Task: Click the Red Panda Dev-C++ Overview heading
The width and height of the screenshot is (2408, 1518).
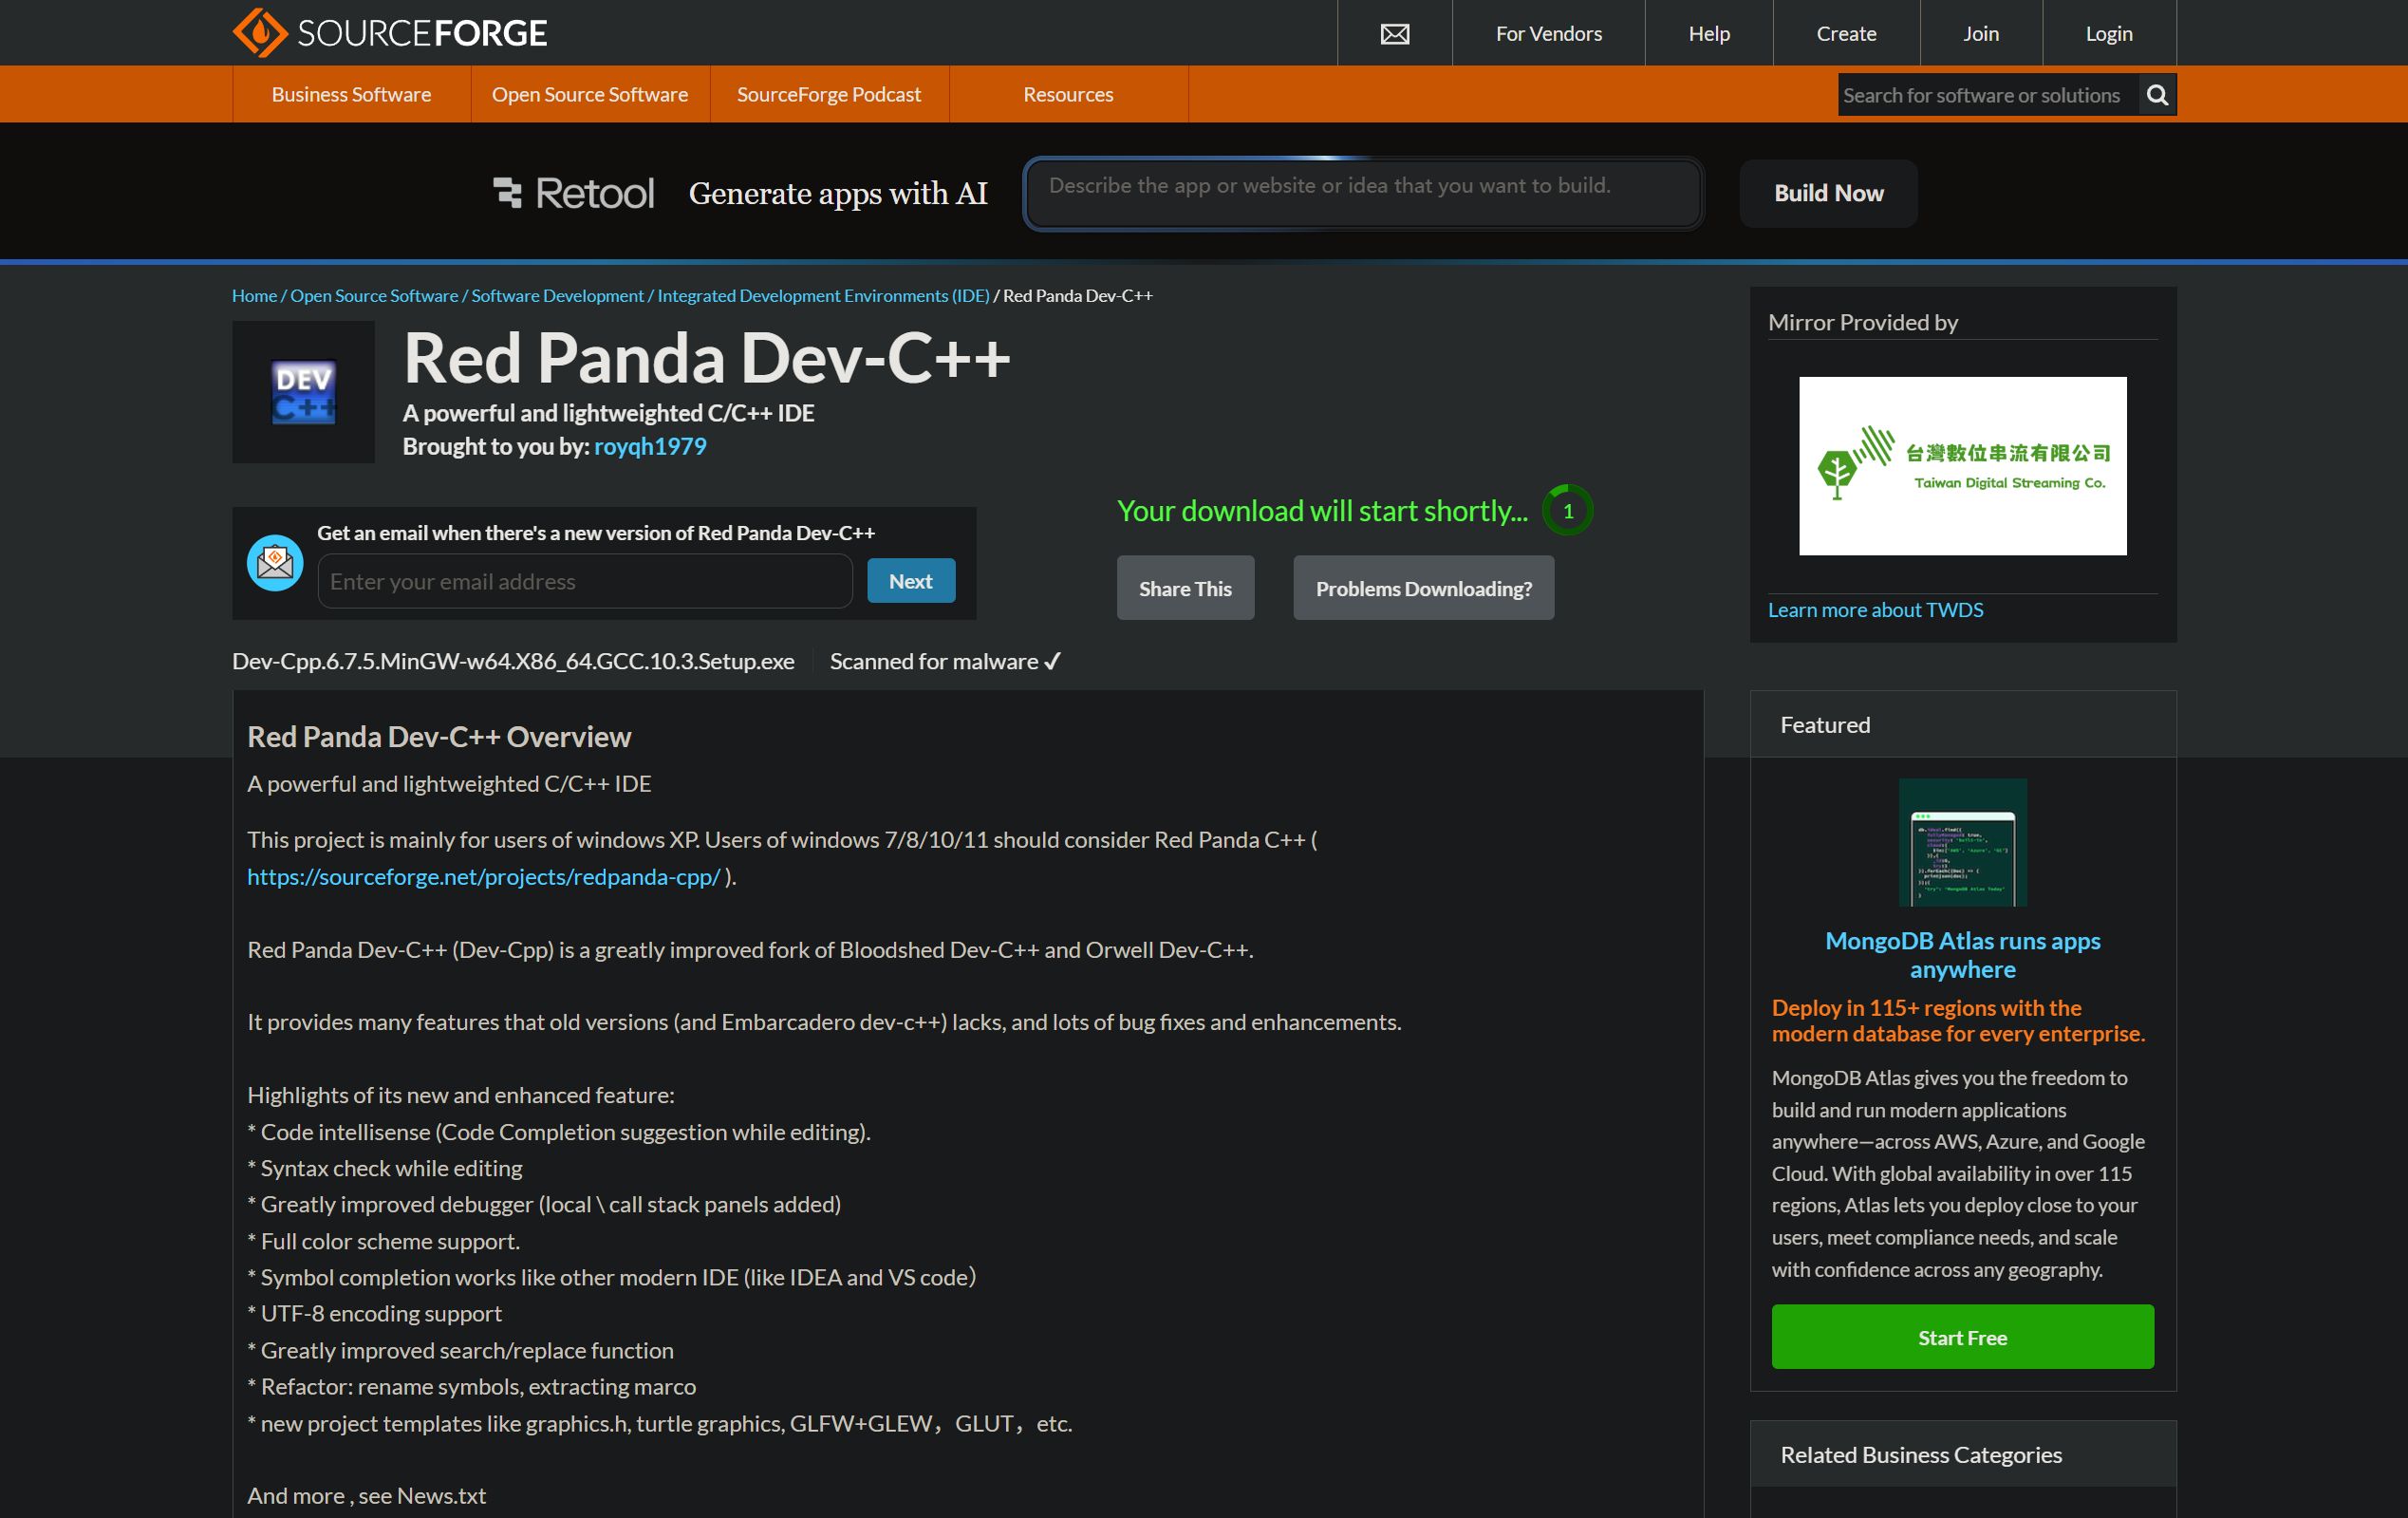Action: (x=439, y=737)
